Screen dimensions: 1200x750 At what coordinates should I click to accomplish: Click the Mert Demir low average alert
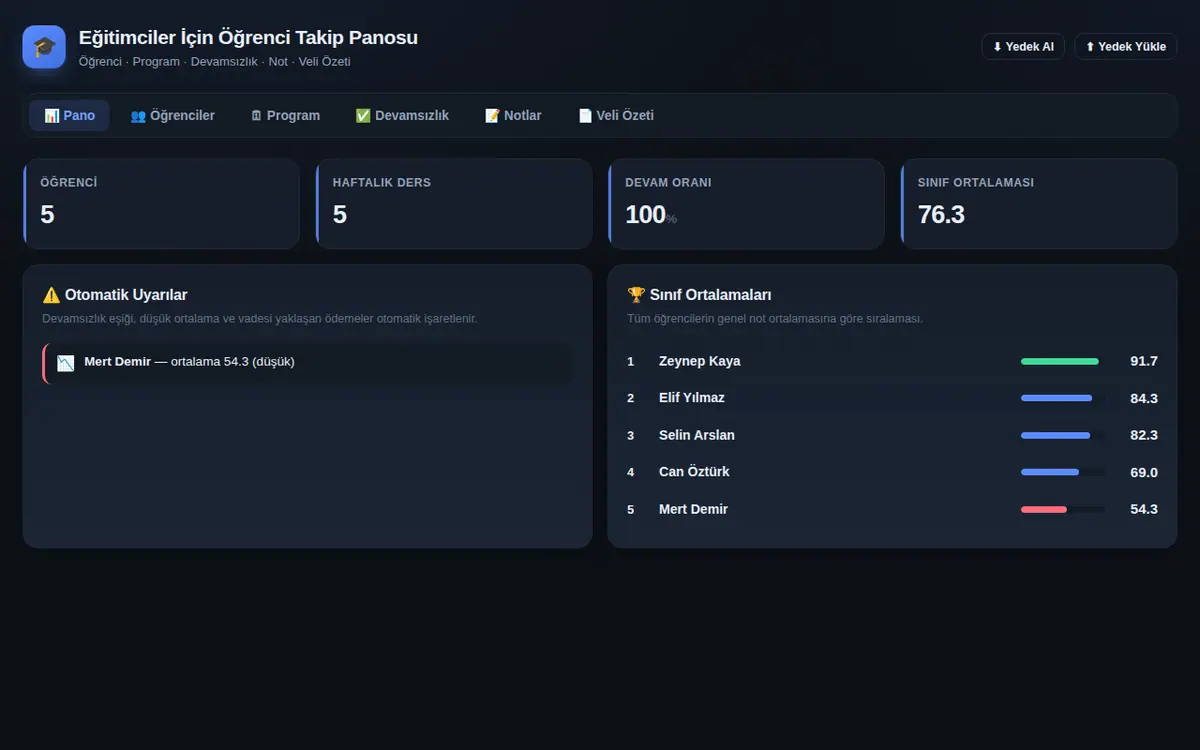pyautogui.click(x=308, y=362)
